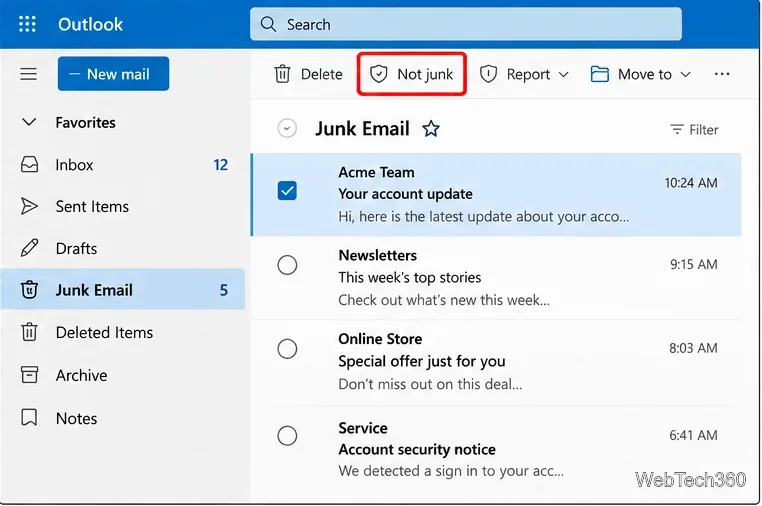Viewport: 762px width, 506px height.
Task: Compose a message with New mail
Action: 113,74
